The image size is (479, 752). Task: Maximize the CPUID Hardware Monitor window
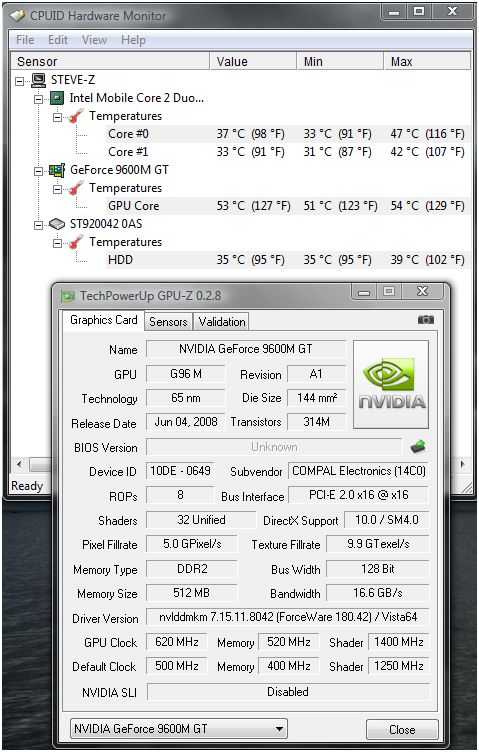click(419, 12)
